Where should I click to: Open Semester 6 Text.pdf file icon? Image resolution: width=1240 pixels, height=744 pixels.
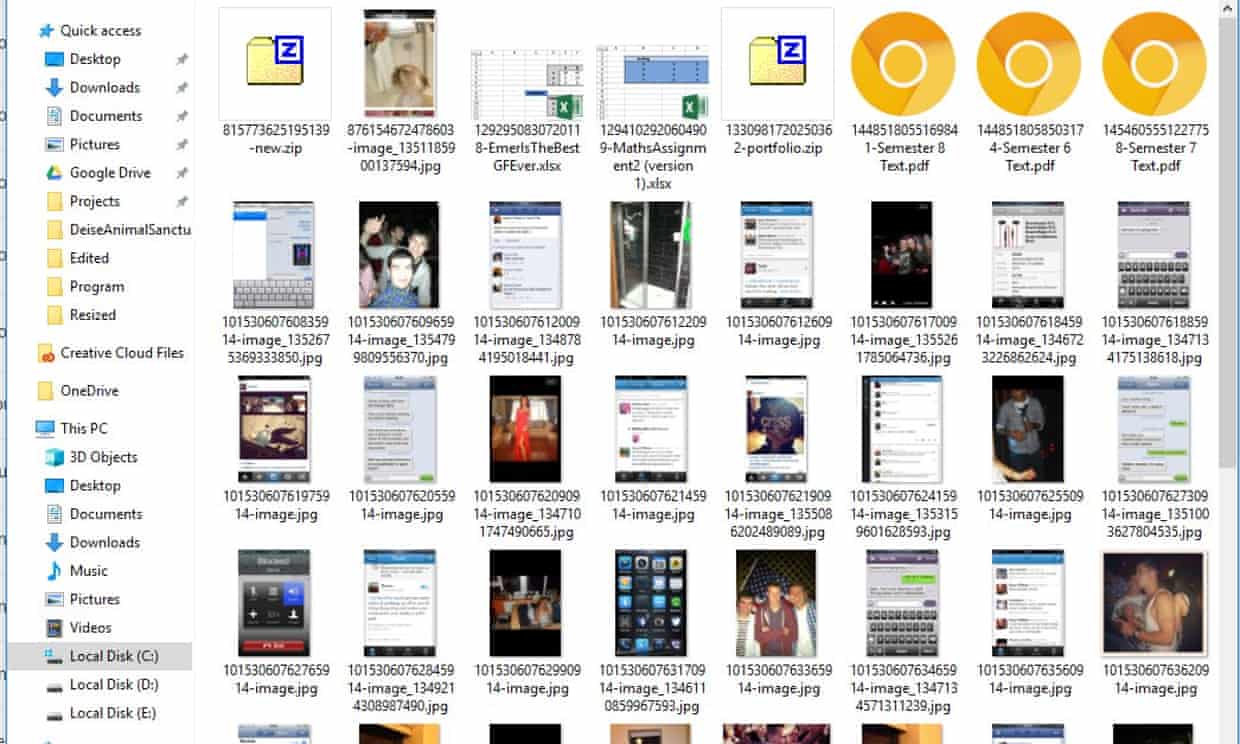pyautogui.click(x=1030, y=65)
